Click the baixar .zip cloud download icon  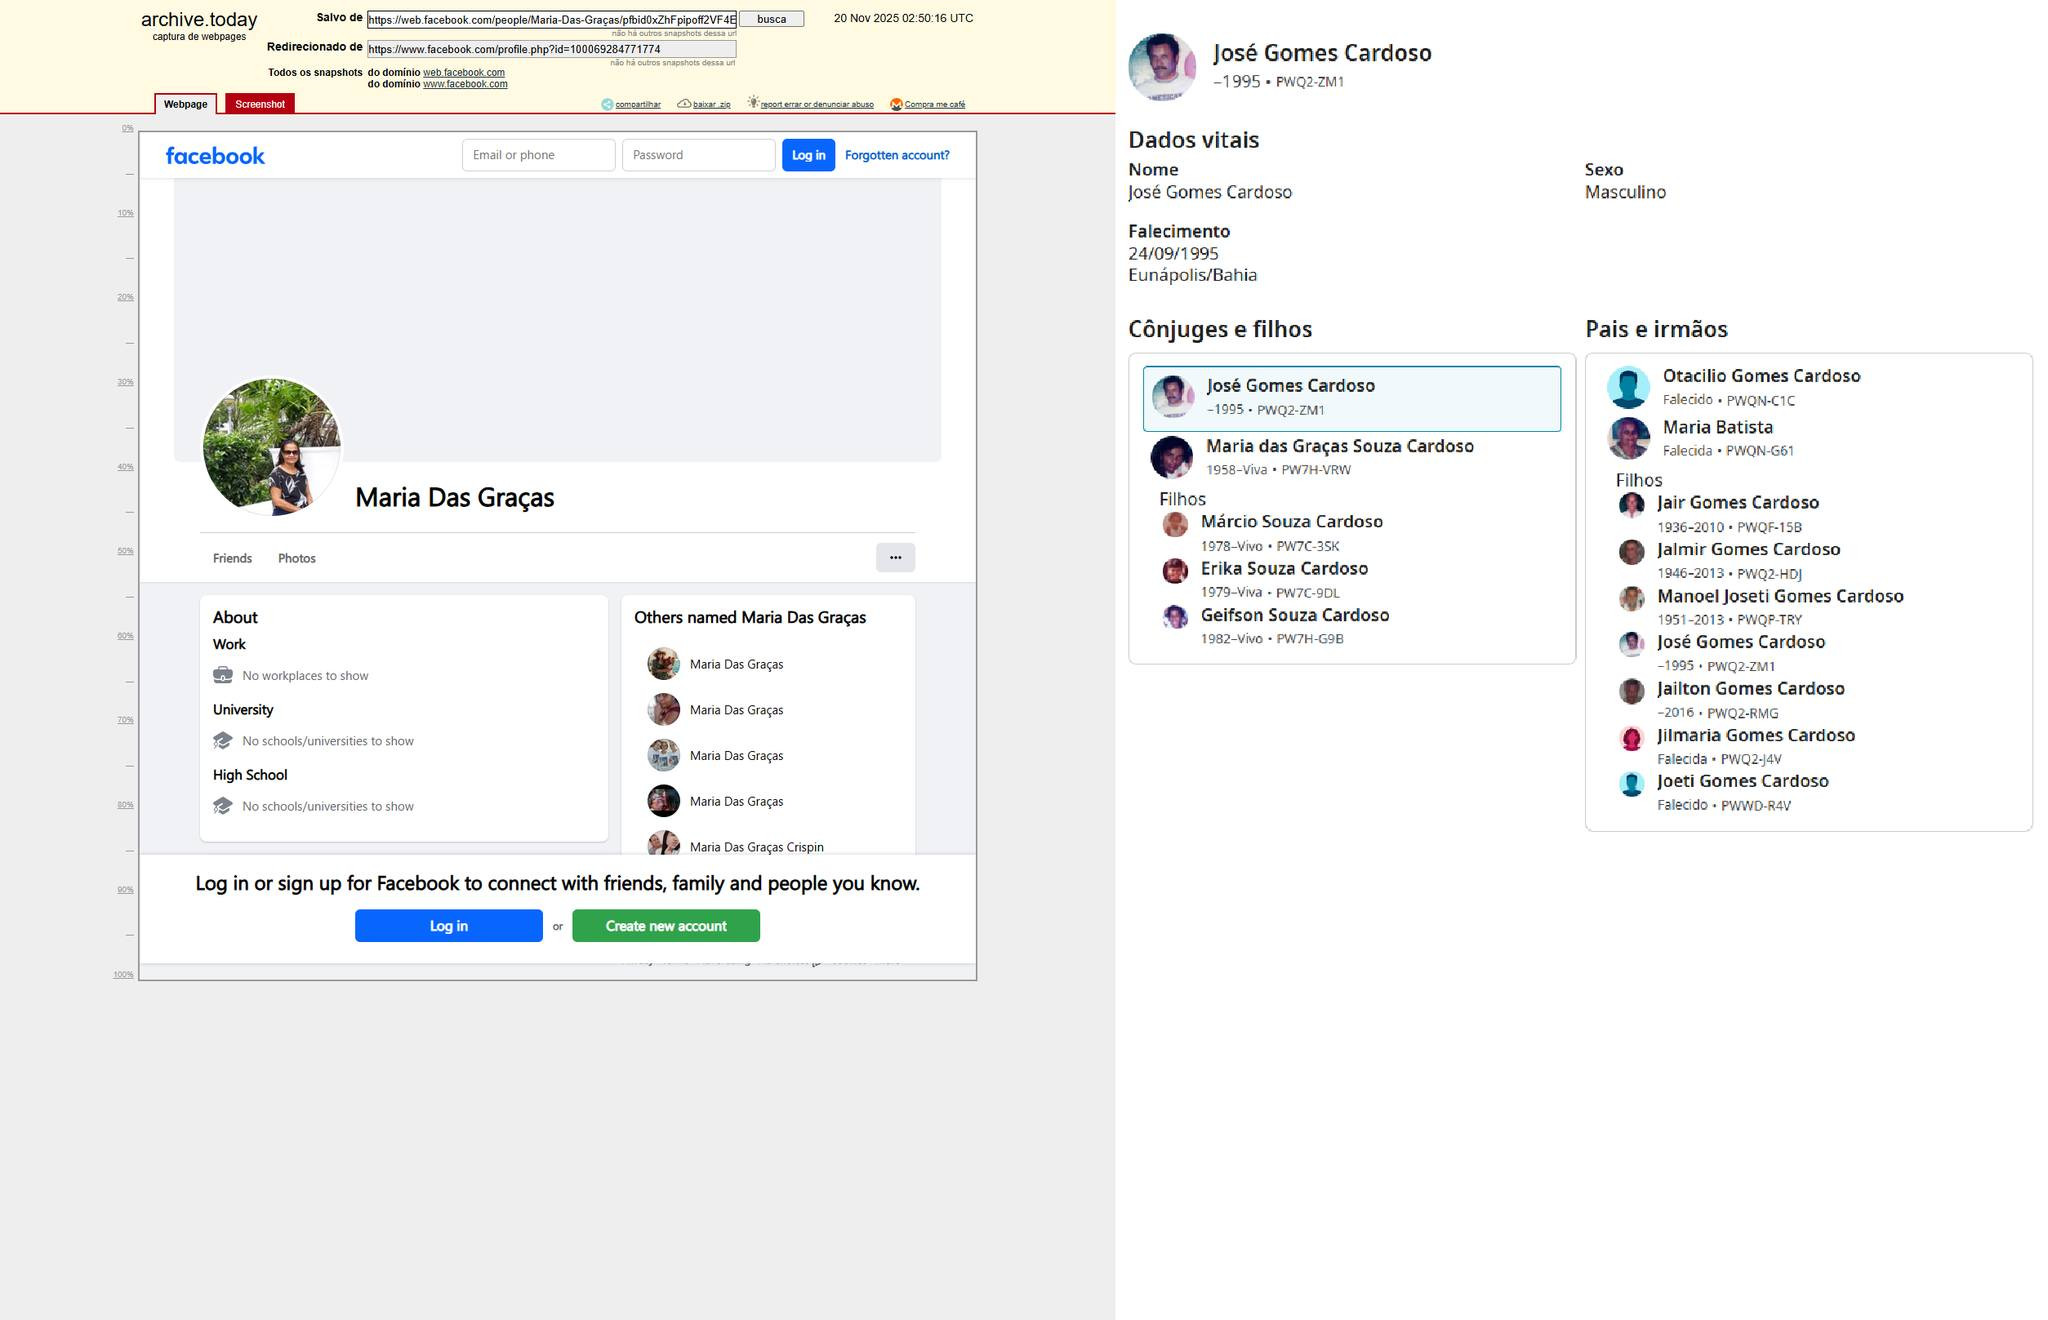[684, 104]
